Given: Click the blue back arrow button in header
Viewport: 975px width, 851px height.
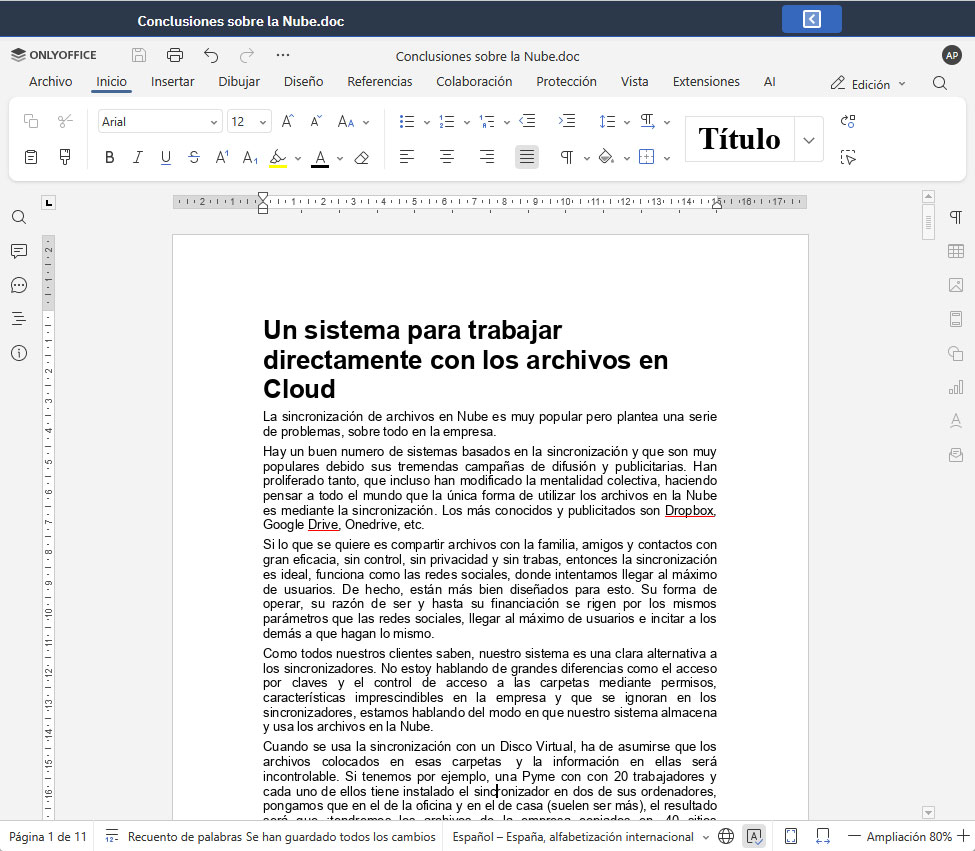Looking at the screenshot, I should click(x=811, y=19).
